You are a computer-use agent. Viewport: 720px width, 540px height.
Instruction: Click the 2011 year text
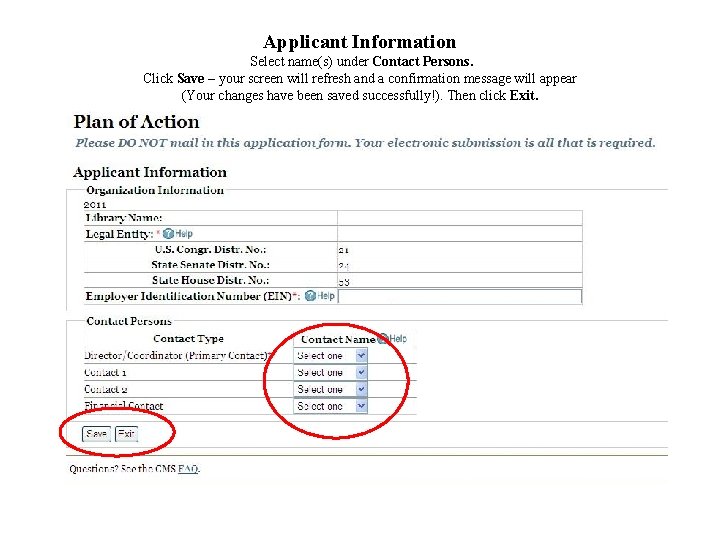click(x=95, y=205)
